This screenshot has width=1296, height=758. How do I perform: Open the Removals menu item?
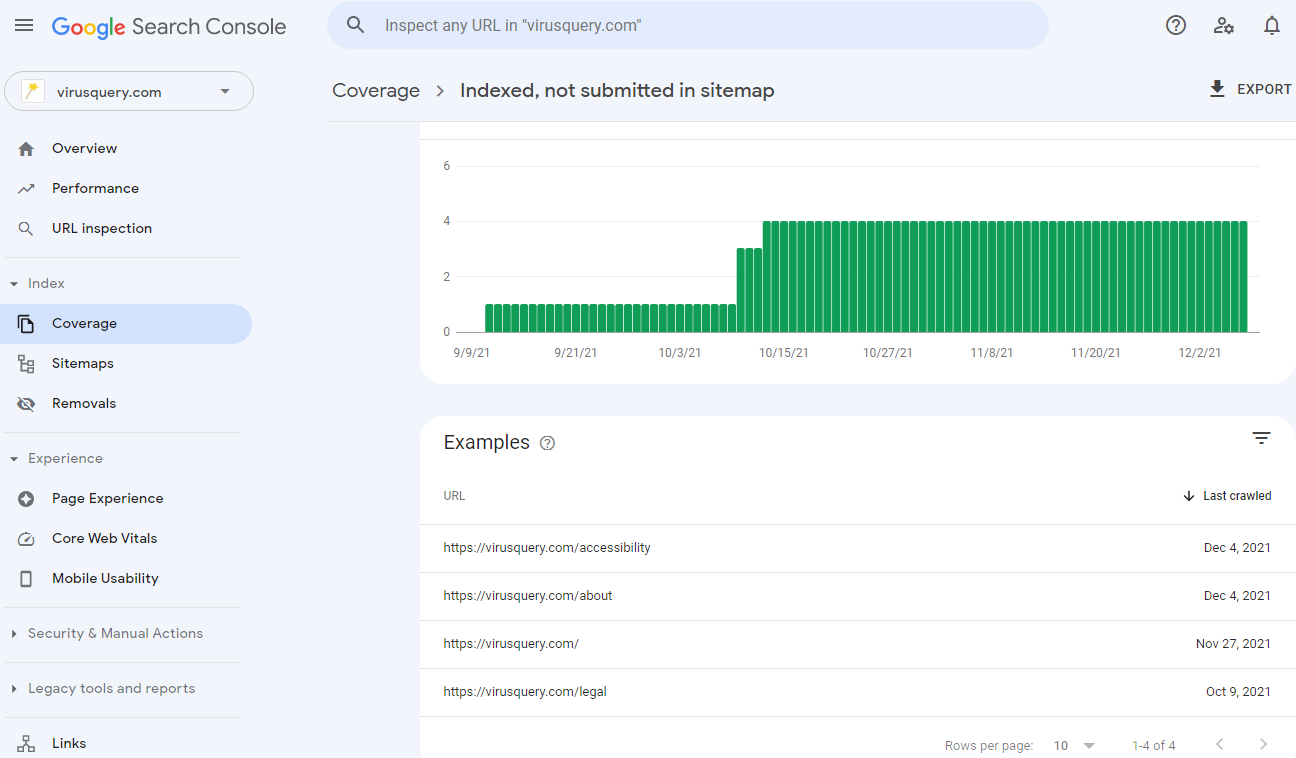point(126,404)
